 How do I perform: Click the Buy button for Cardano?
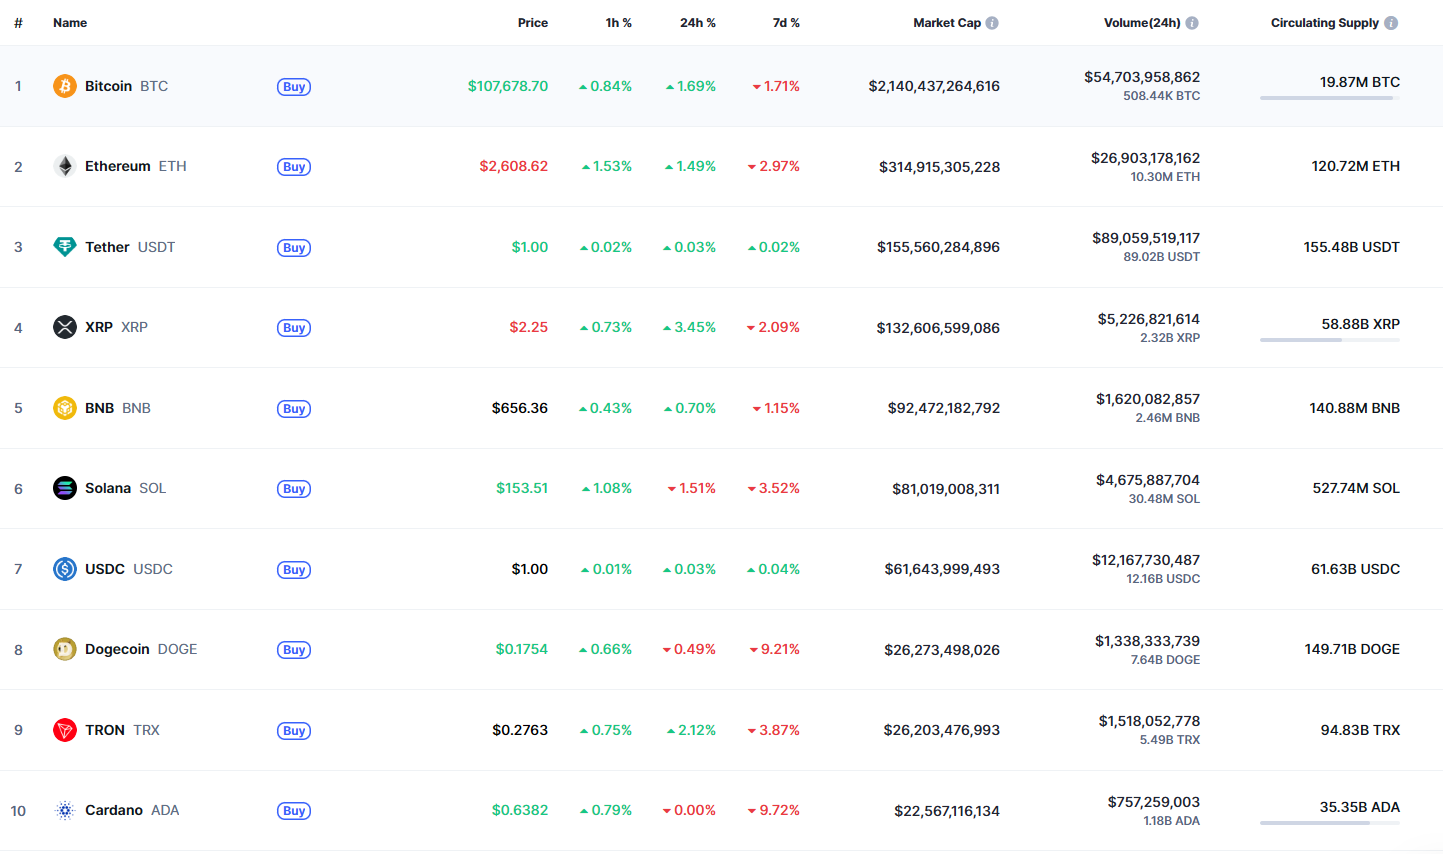pos(294,811)
